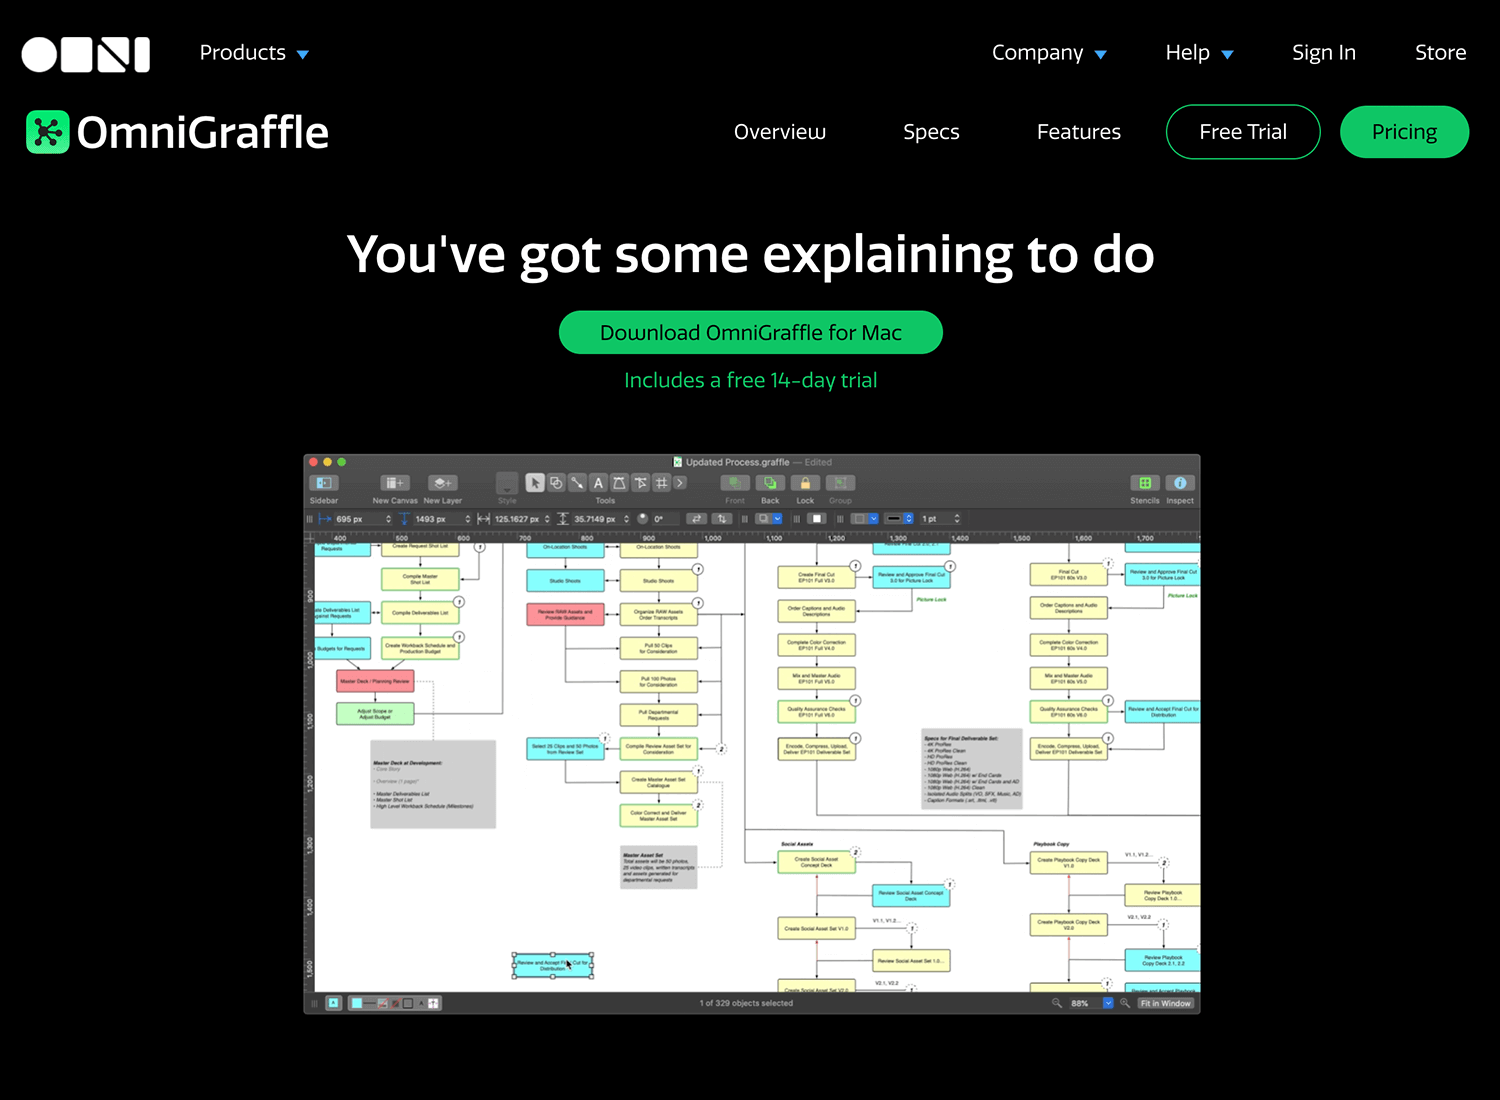Select the Point Editor tool
This screenshot has width=1500, height=1100.
click(640, 483)
